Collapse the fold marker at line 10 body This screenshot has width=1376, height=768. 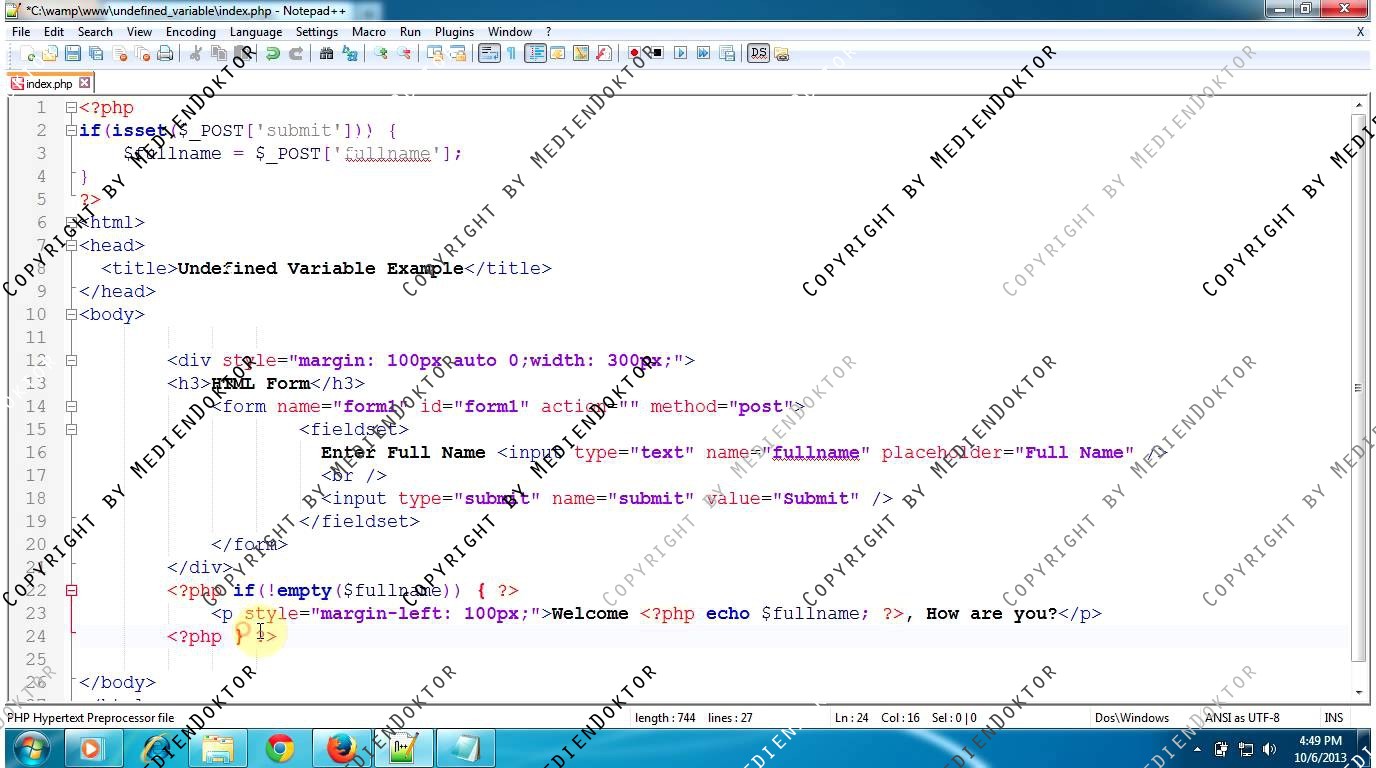[x=71, y=314]
